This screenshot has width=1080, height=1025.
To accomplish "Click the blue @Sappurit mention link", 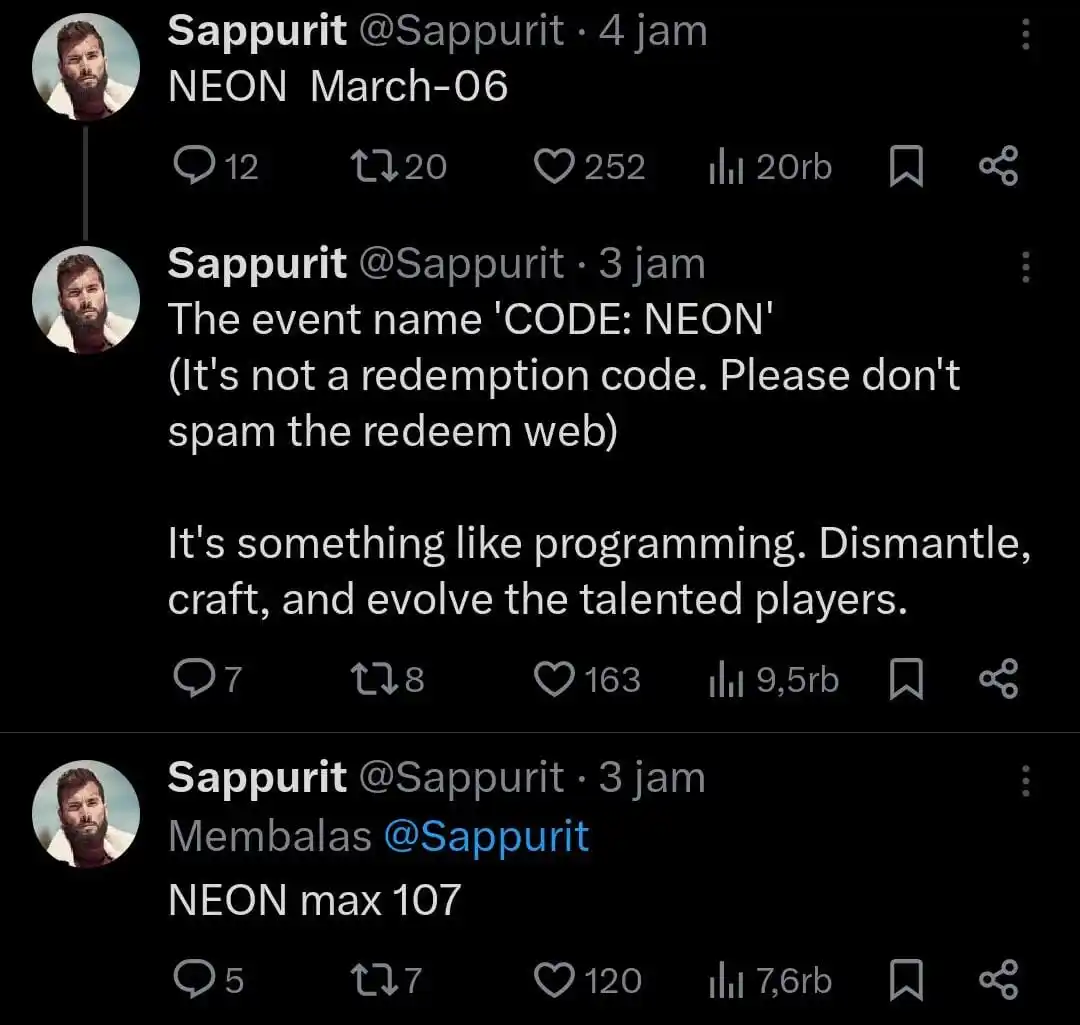I will tap(486, 836).
